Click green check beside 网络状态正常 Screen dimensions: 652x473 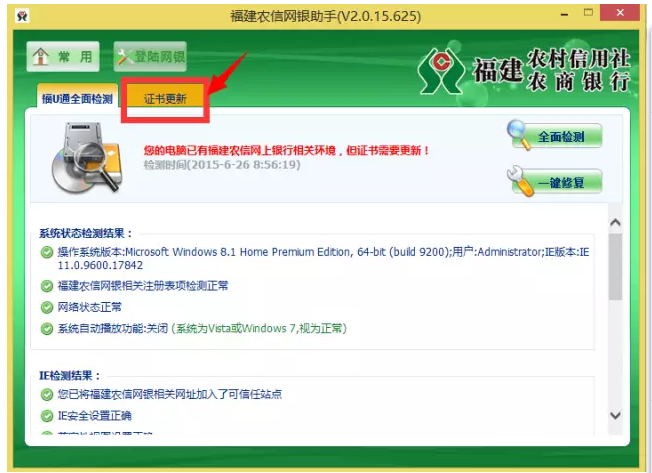(x=47, y=307)
